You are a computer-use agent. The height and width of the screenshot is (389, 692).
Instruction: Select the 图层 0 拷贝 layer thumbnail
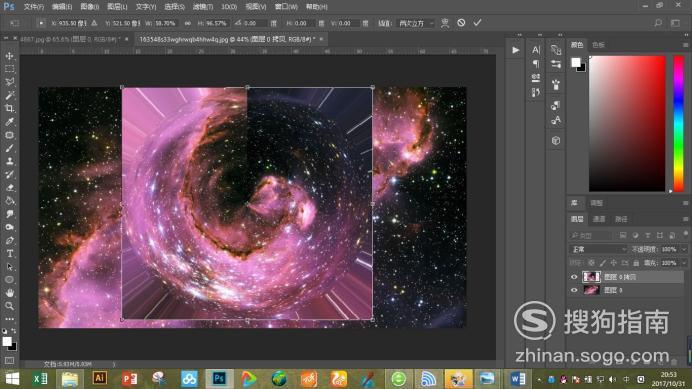(591, 277)
